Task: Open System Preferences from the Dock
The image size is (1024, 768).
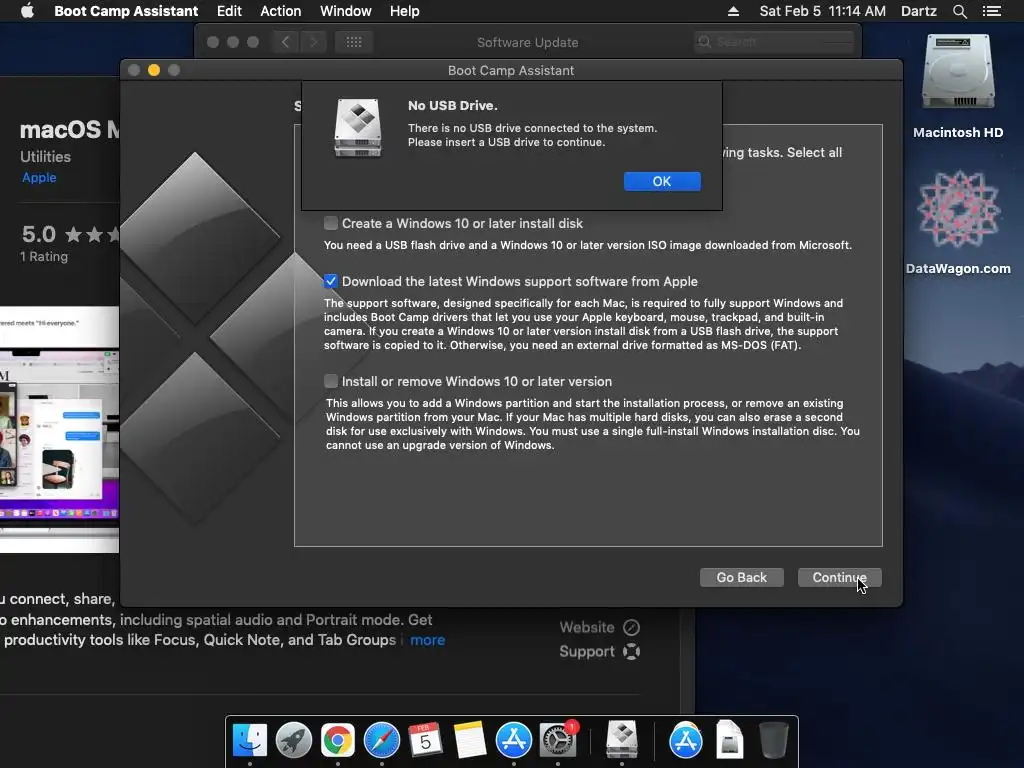Action: click(x=558, y=740)
